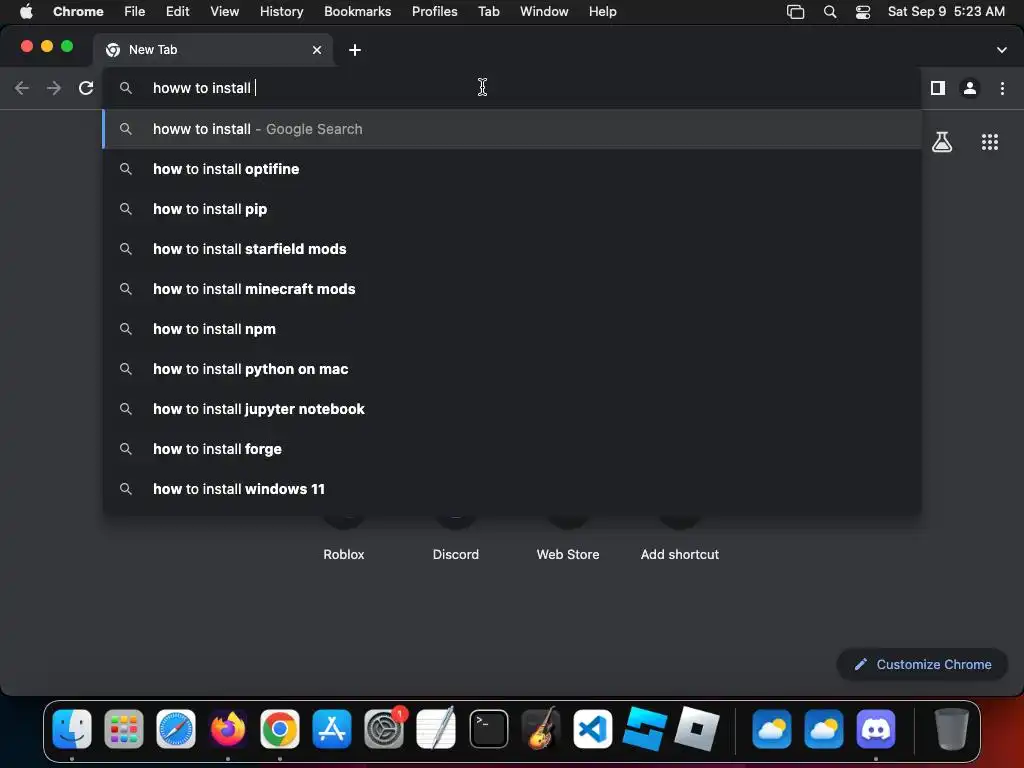Click the Customize Chrome button

pyautogui.click(x=922, y=664)
